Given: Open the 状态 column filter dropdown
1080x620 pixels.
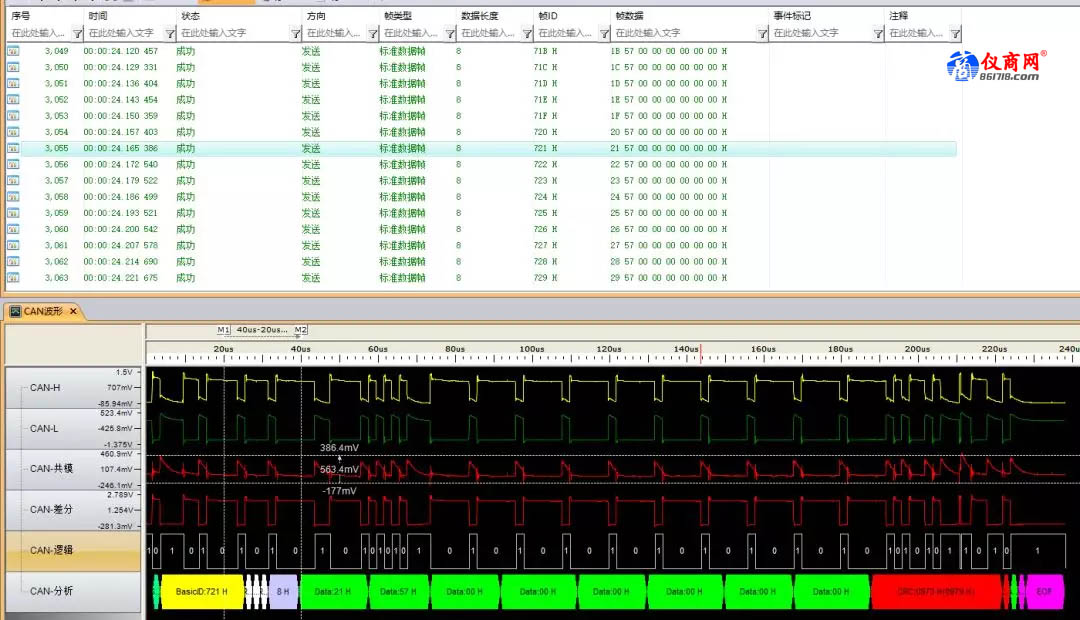Looking at the screenshot, I should 295,34.
